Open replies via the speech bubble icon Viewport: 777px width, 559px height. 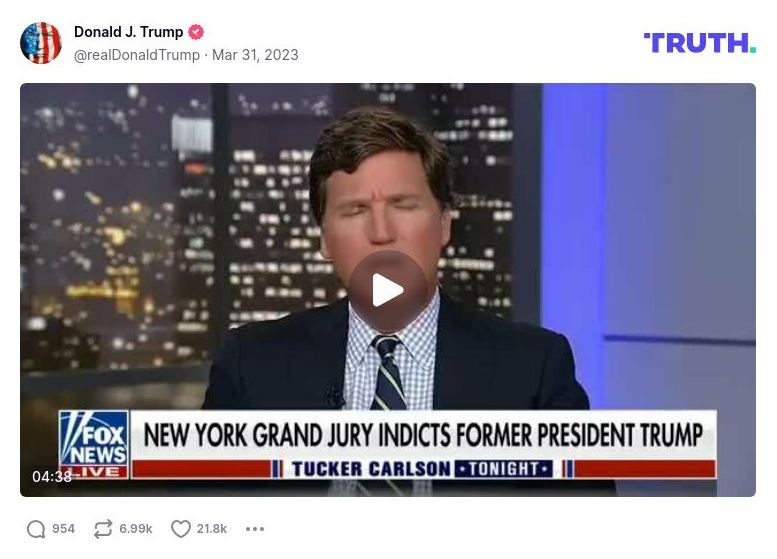click(36, 529)
